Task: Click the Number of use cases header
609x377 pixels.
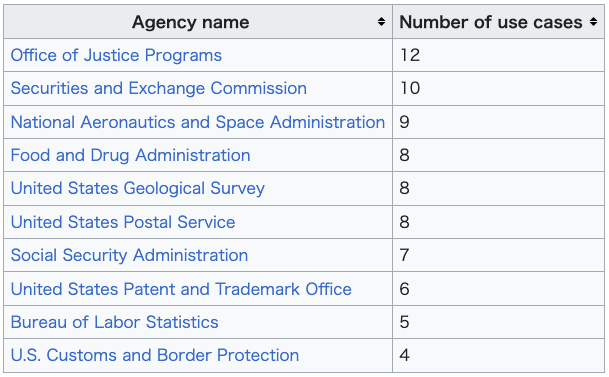Action: [498, 22]
